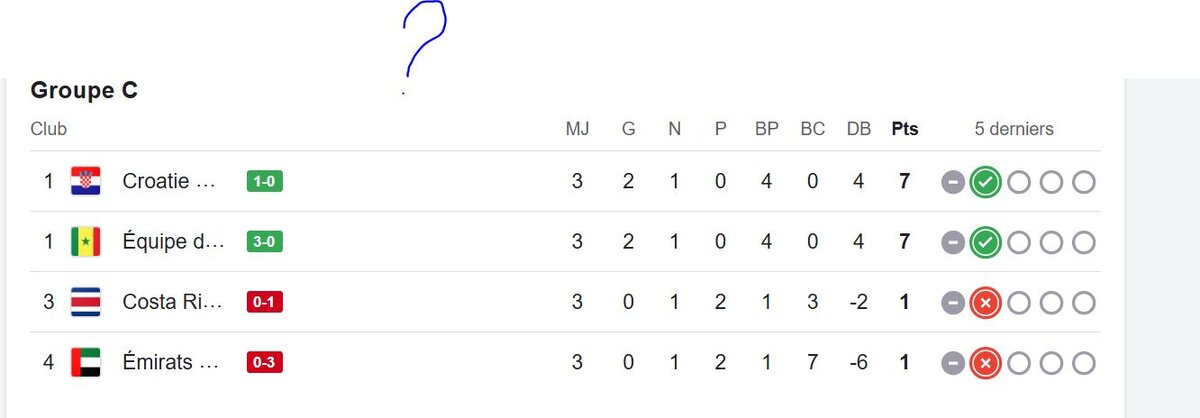The height and width of the screenshot is (418, 1200).
Task: Open the Émirats team link
Action: [x=169, y=362]
